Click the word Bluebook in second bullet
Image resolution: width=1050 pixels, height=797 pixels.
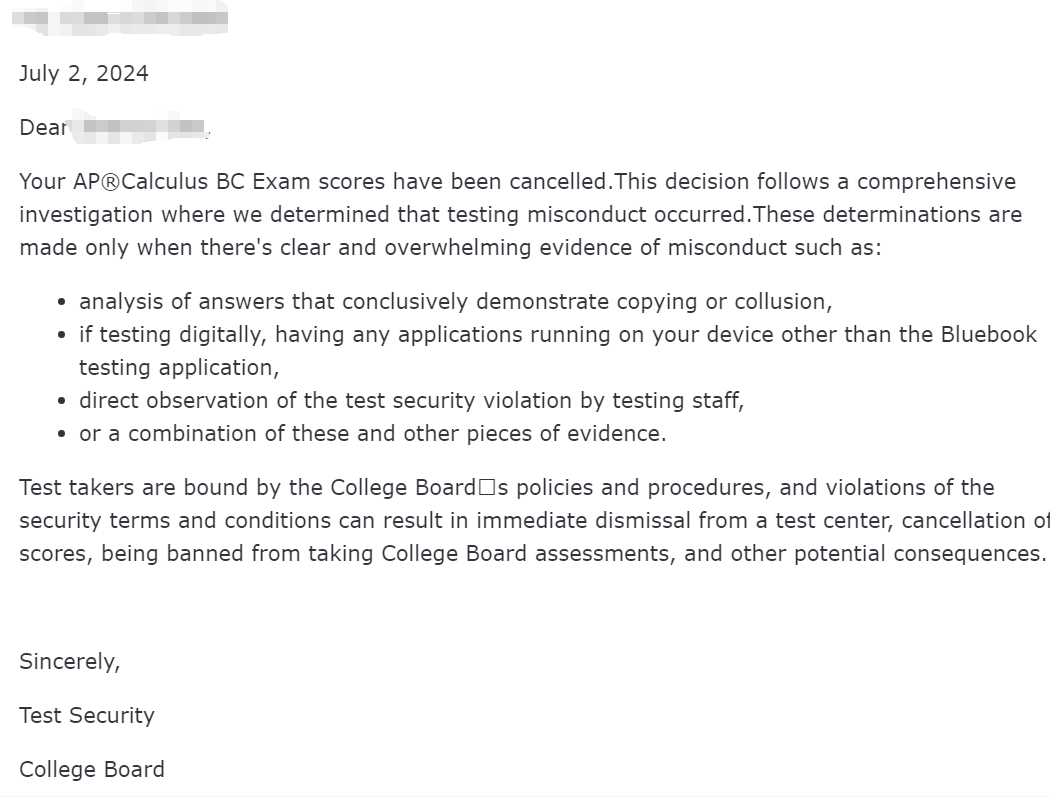click(989, 334)
